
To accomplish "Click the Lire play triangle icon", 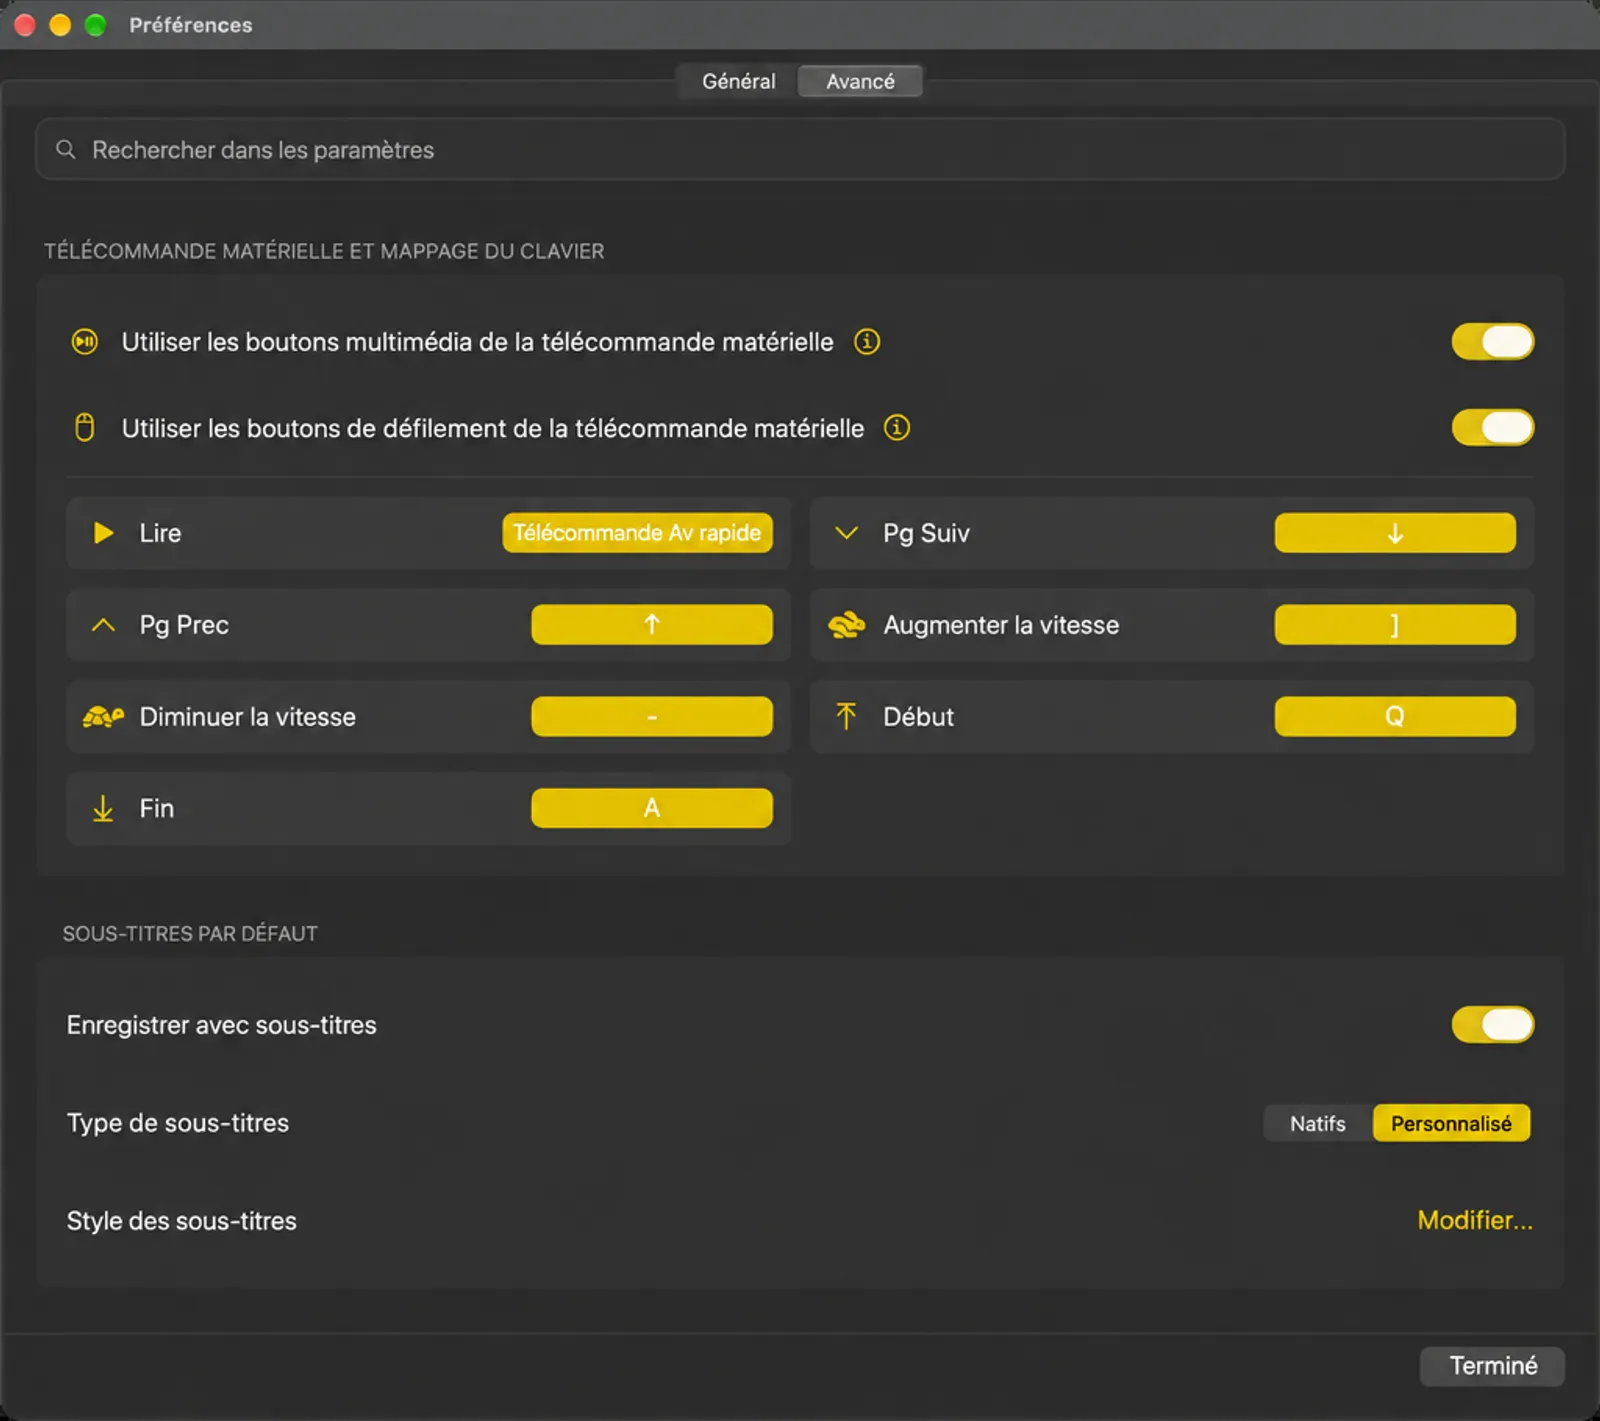I will click(103, 533).
